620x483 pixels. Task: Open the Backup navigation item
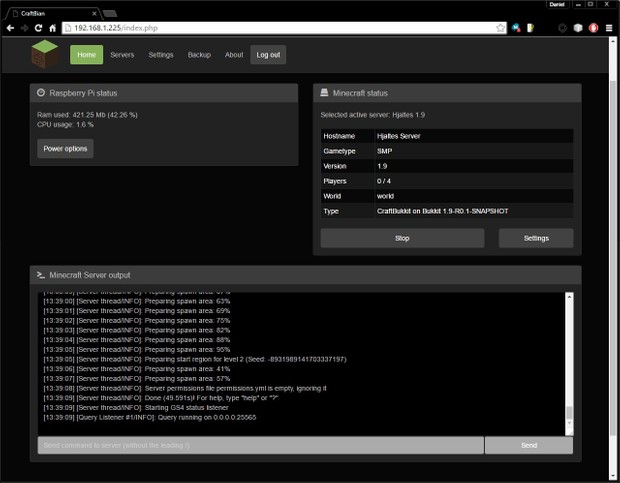(199, 55)
